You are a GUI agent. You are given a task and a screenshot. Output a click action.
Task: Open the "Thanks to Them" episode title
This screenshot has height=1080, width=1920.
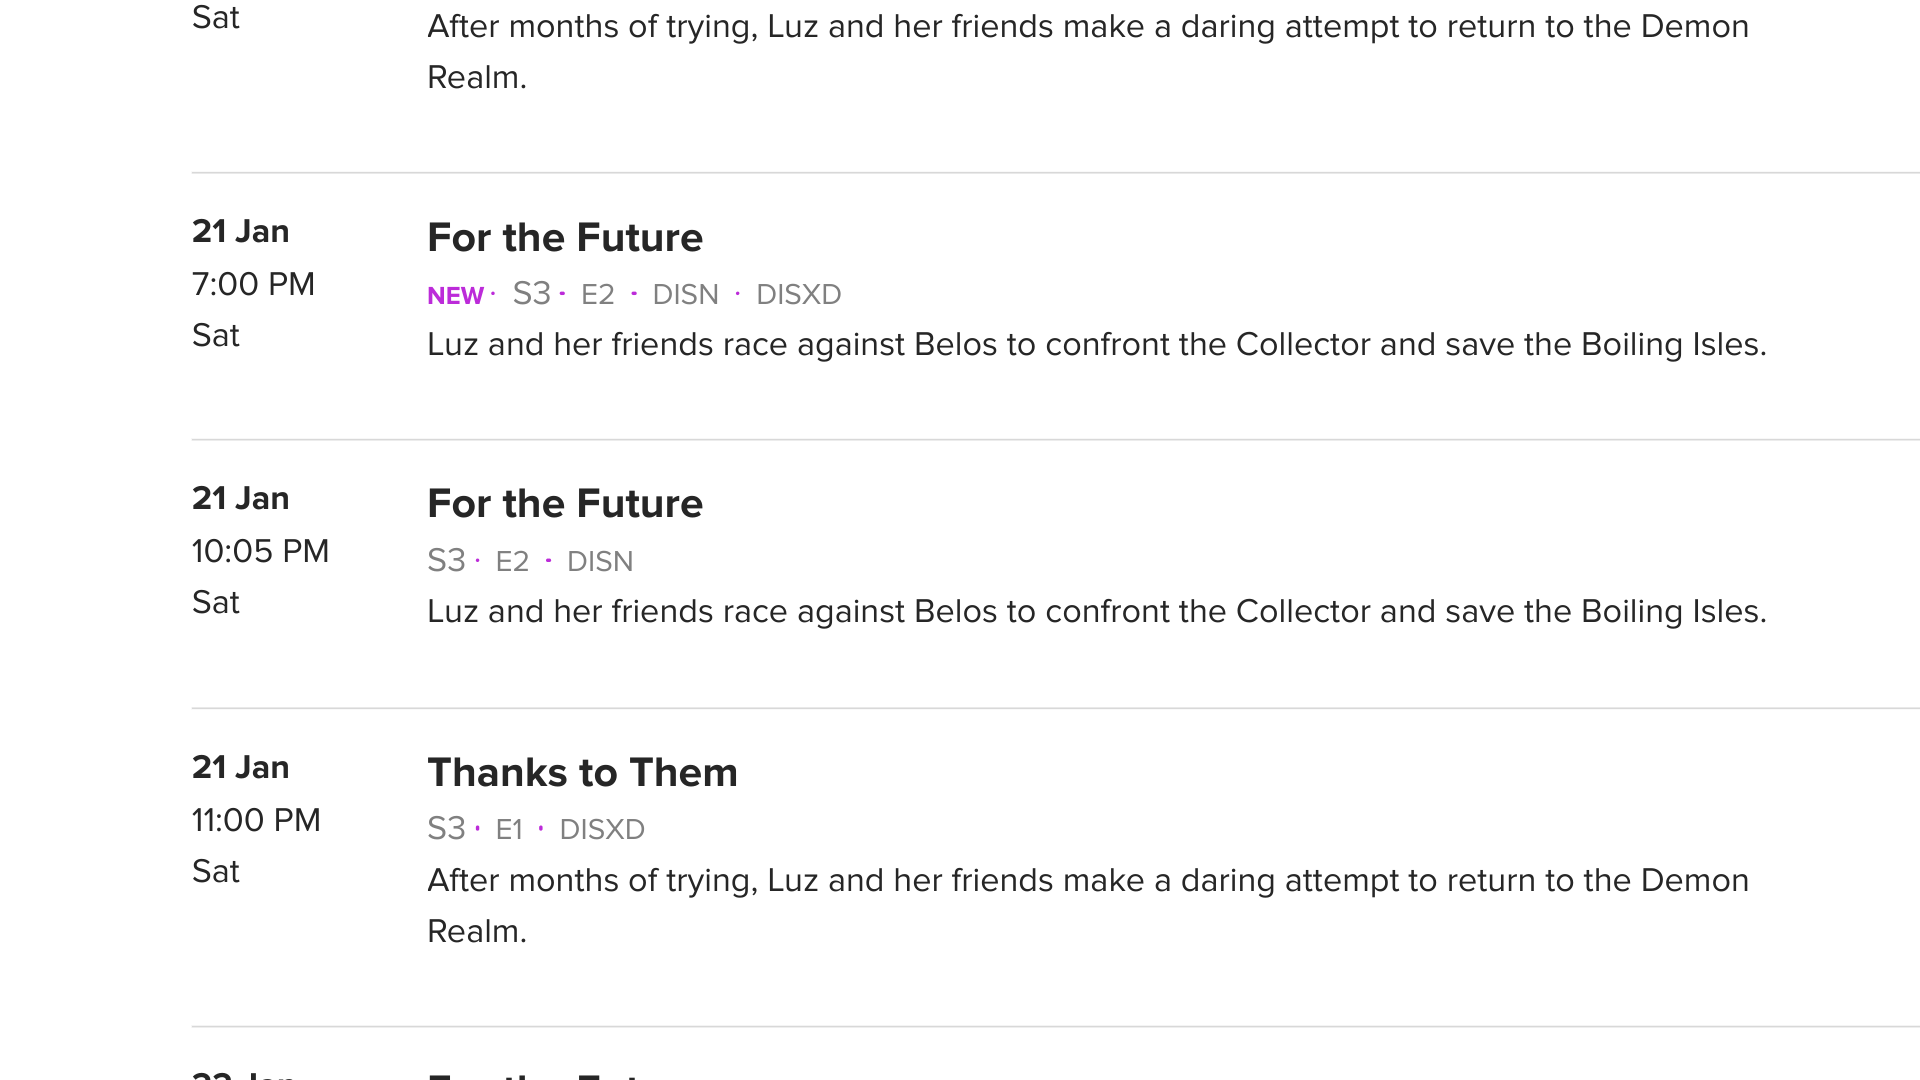tap(582, 773)
